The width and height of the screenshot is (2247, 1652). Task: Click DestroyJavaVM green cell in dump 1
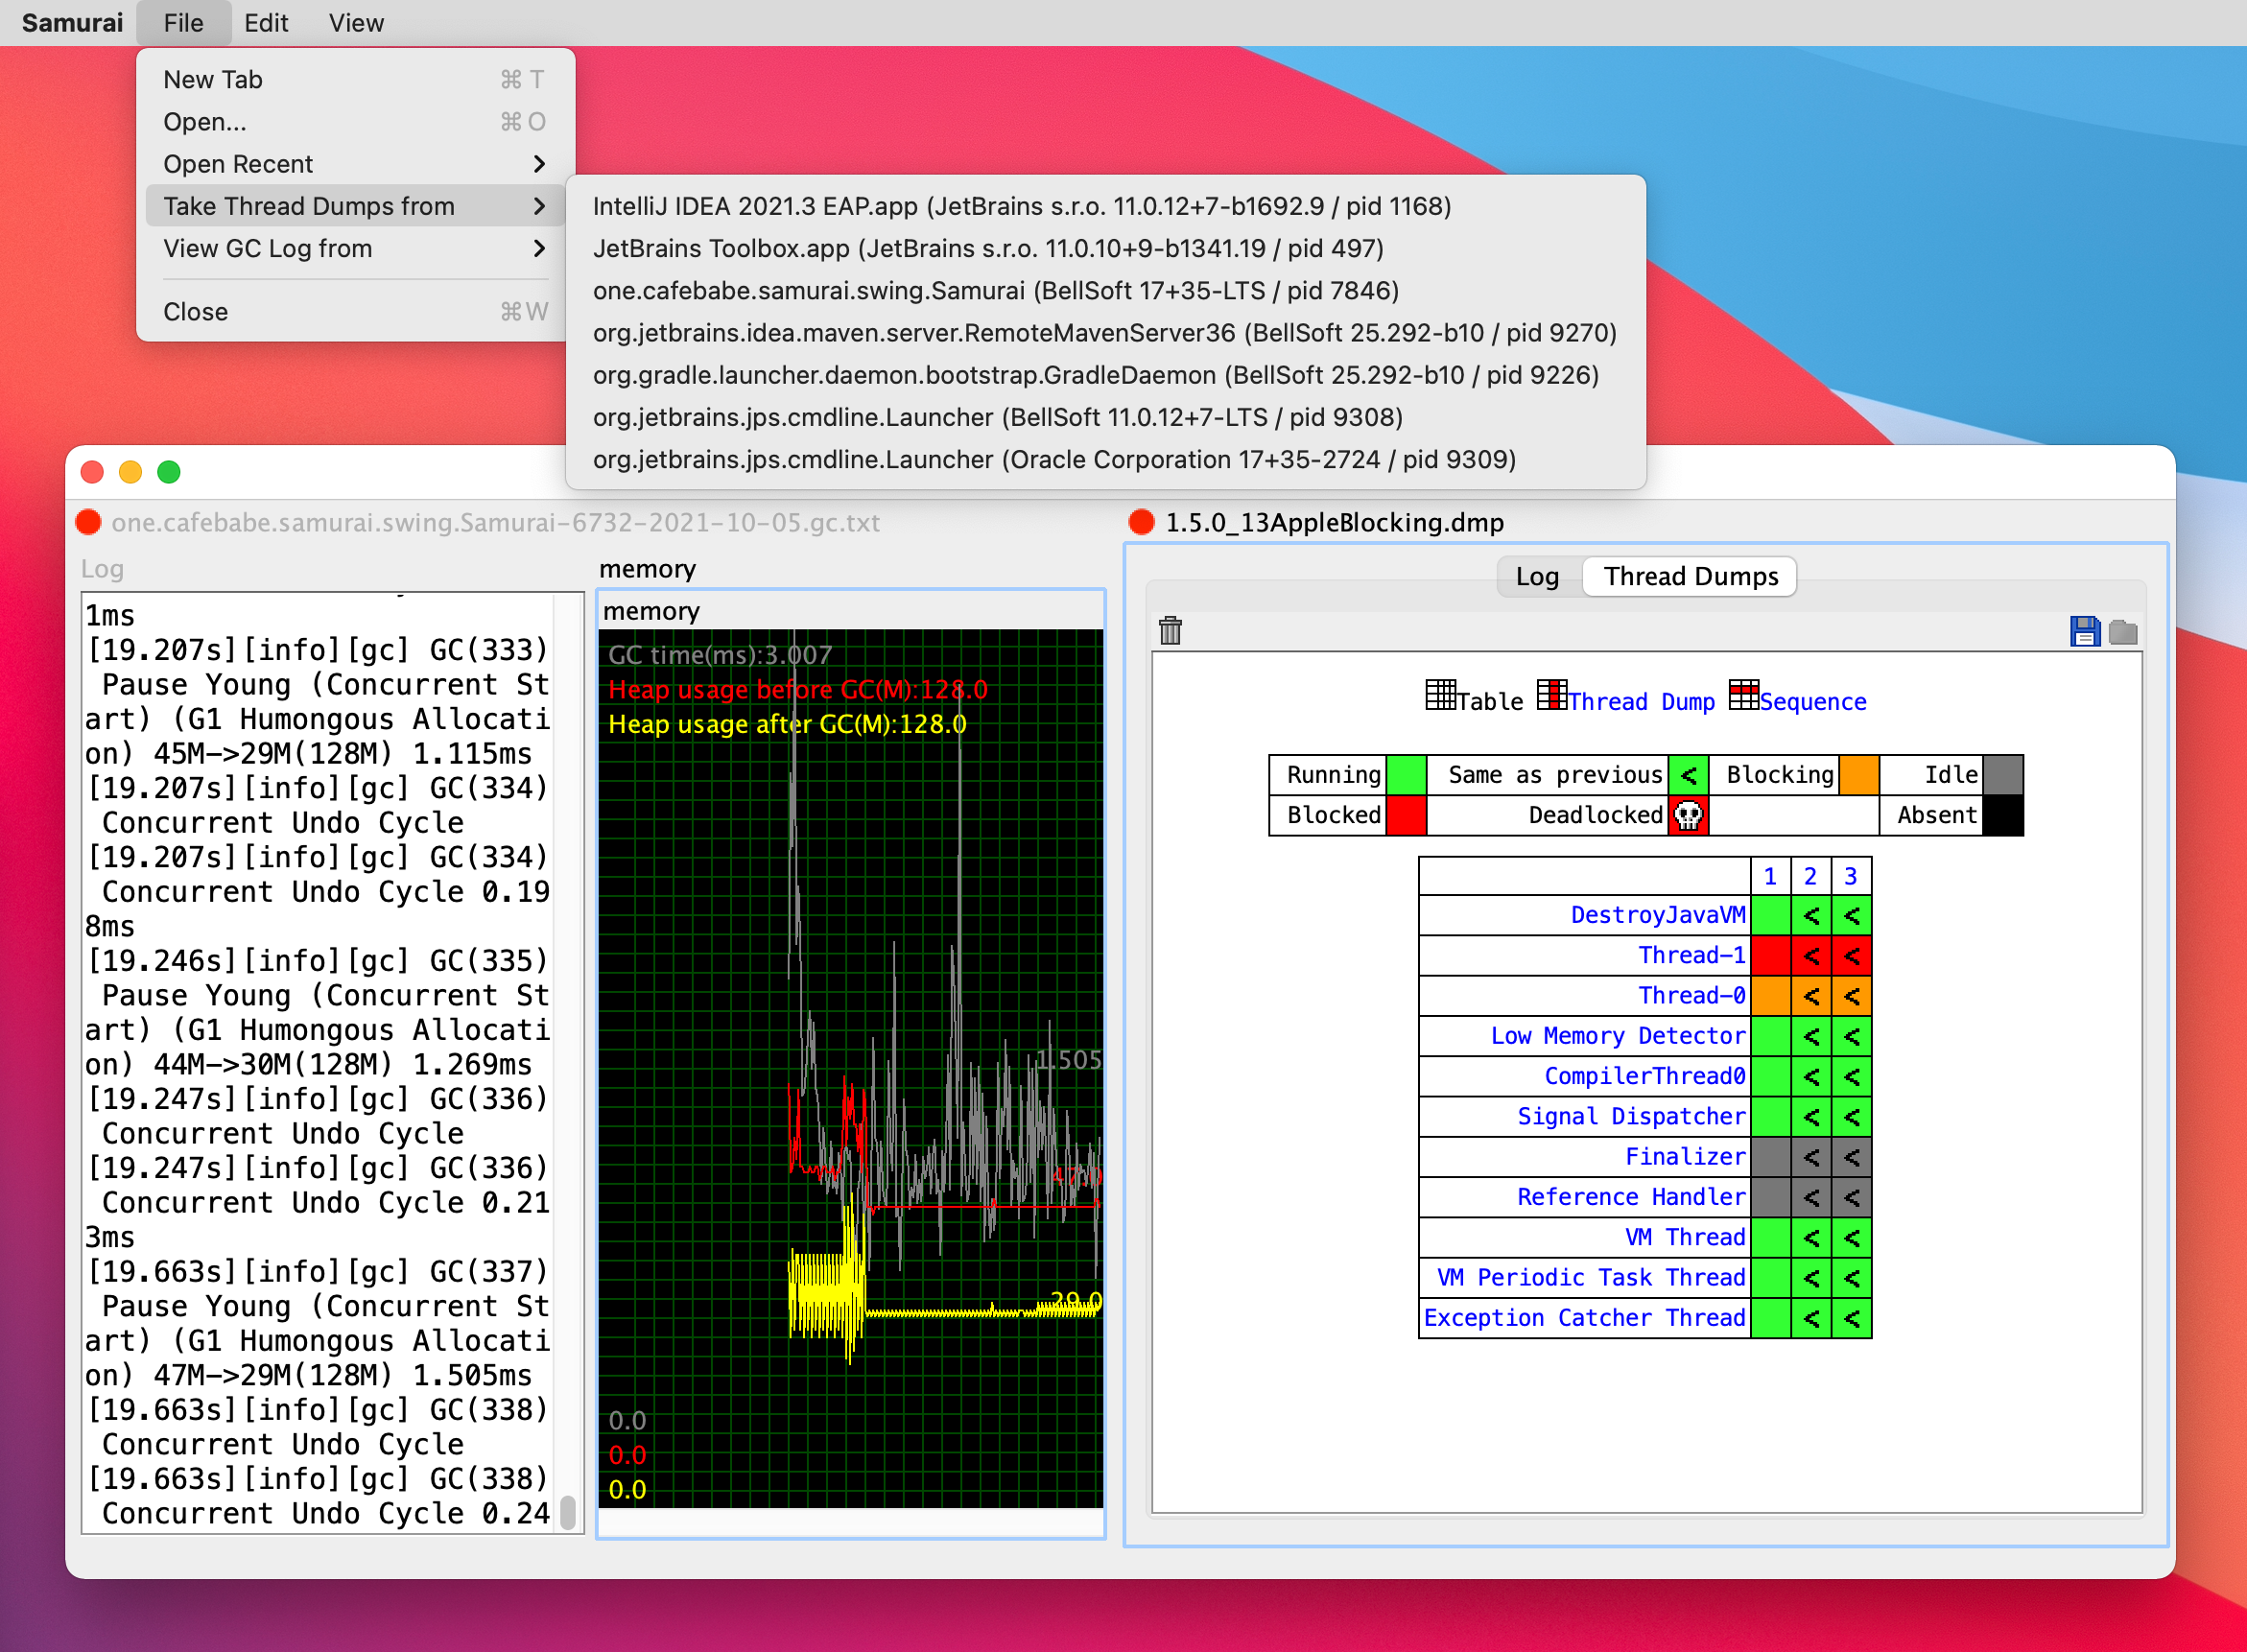tap(1770, 916)
